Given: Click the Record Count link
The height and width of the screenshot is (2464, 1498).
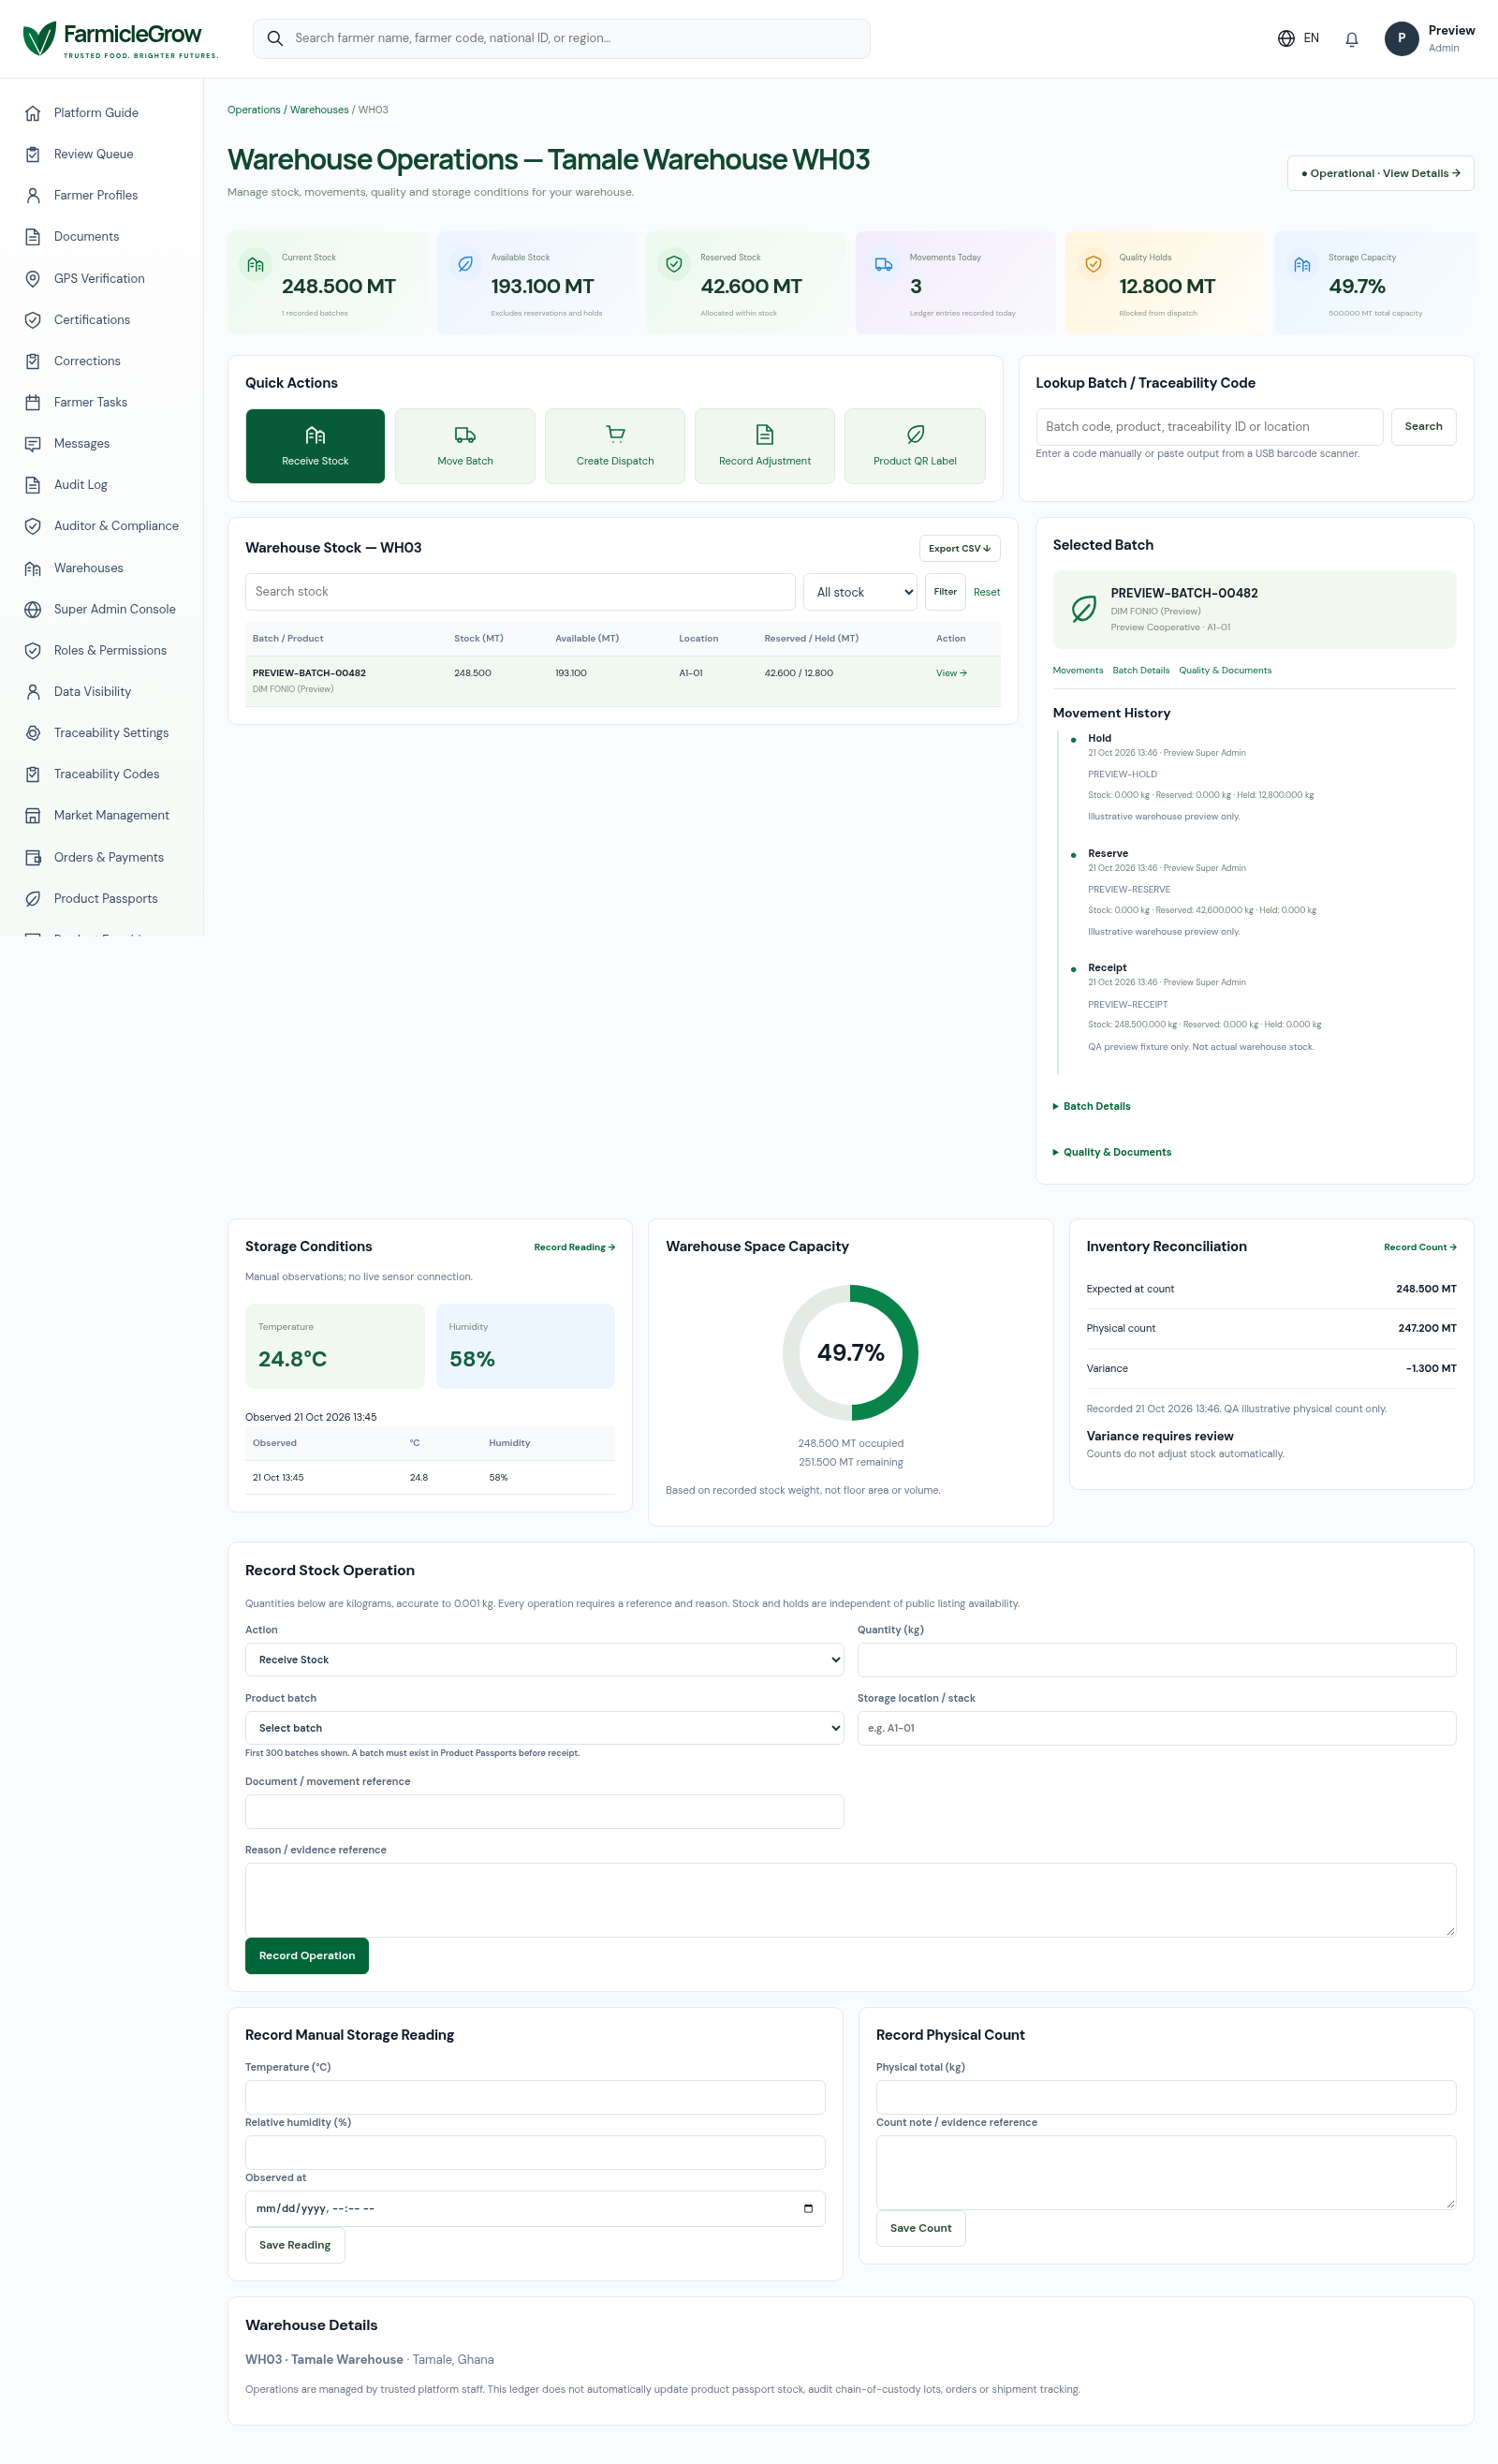Looking at the screenshot, I should click(1420, 1247).
